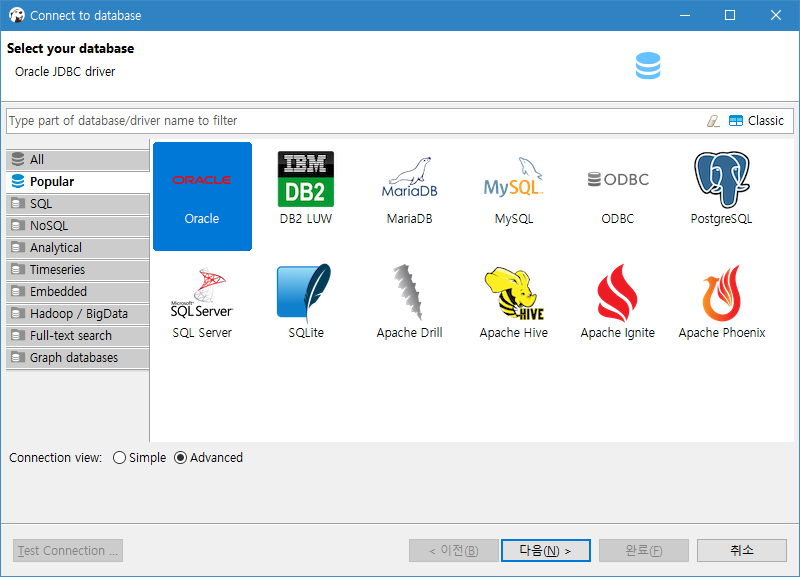Minimize the Connect to database window
This screenshot has height=577, width=800.
pos(685,15)
